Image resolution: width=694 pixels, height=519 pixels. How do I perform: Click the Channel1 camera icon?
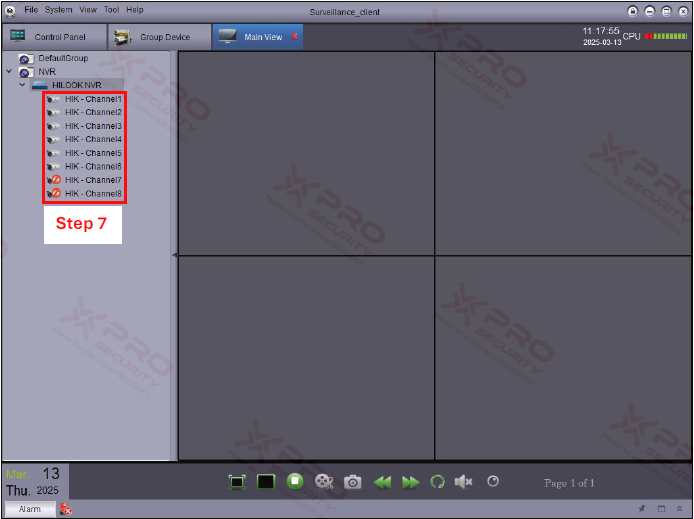pyautogui.click(x=53, y=100)
